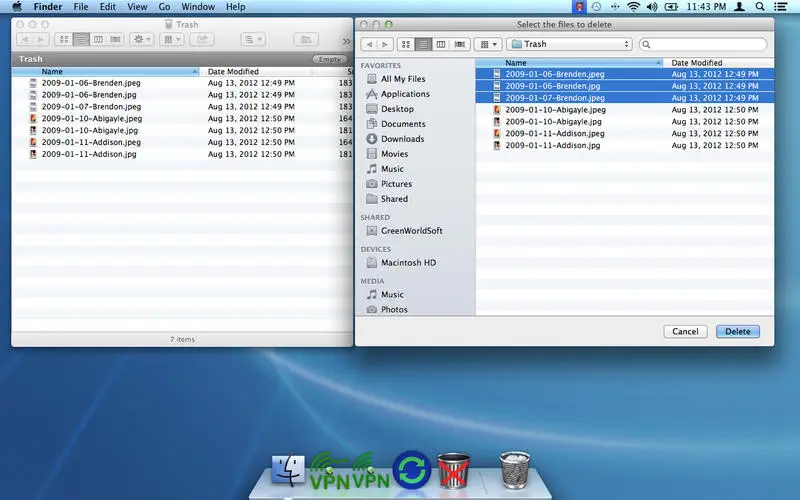Expand the toolbar overflow chevron in Trash window
Viewport: 800px width, 500px height.
[x=346, y=41]
